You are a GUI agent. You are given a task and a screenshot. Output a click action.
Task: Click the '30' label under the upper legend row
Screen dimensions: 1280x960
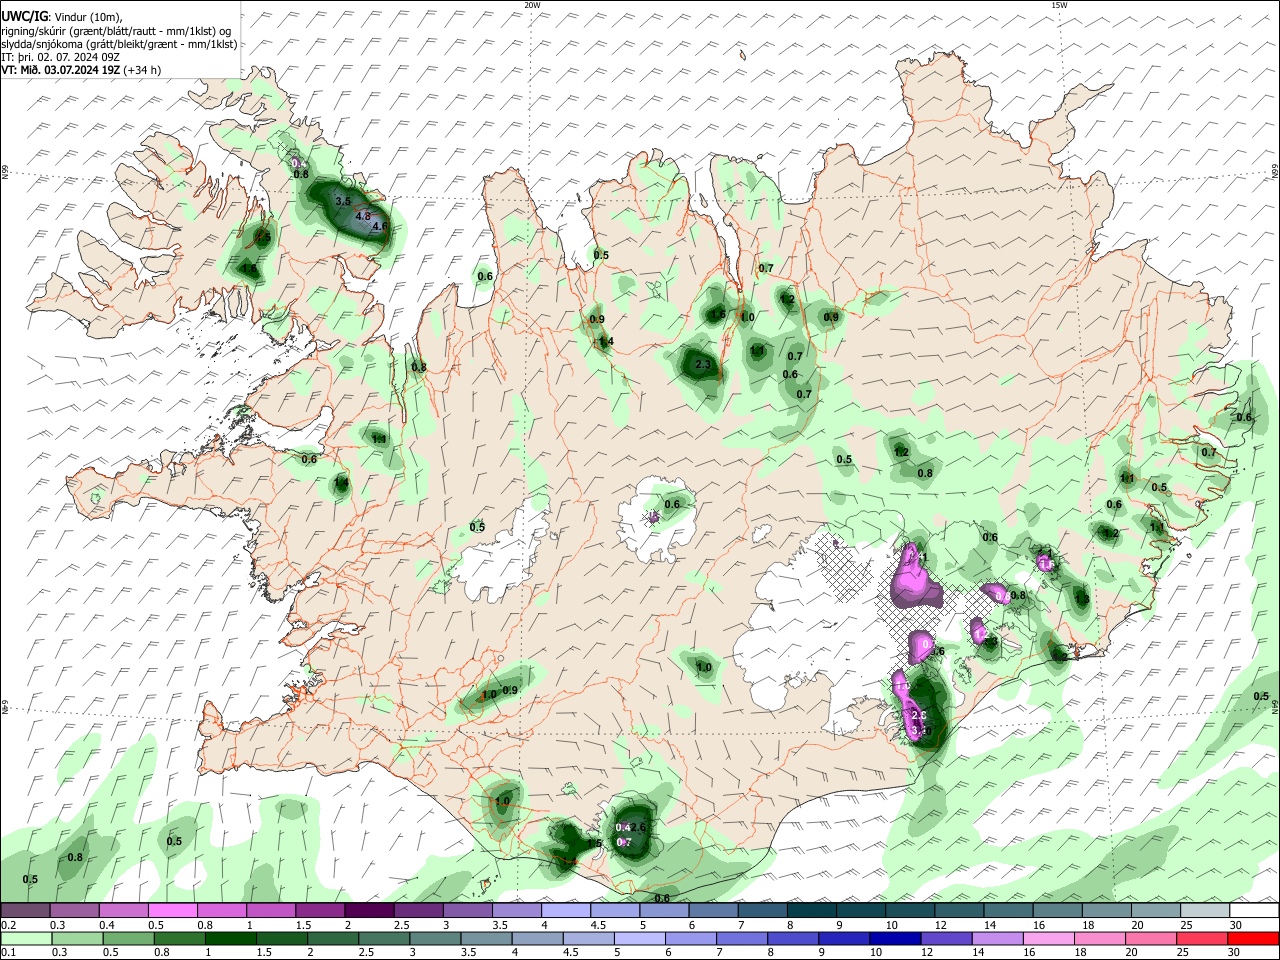coord(1236,925)
